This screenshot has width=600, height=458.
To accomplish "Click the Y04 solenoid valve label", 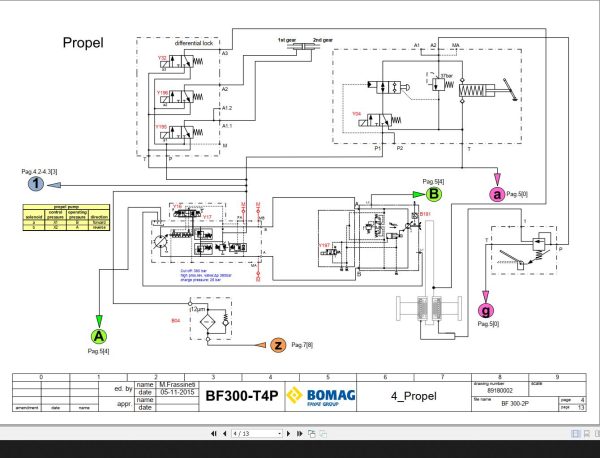I will point(356,114).
